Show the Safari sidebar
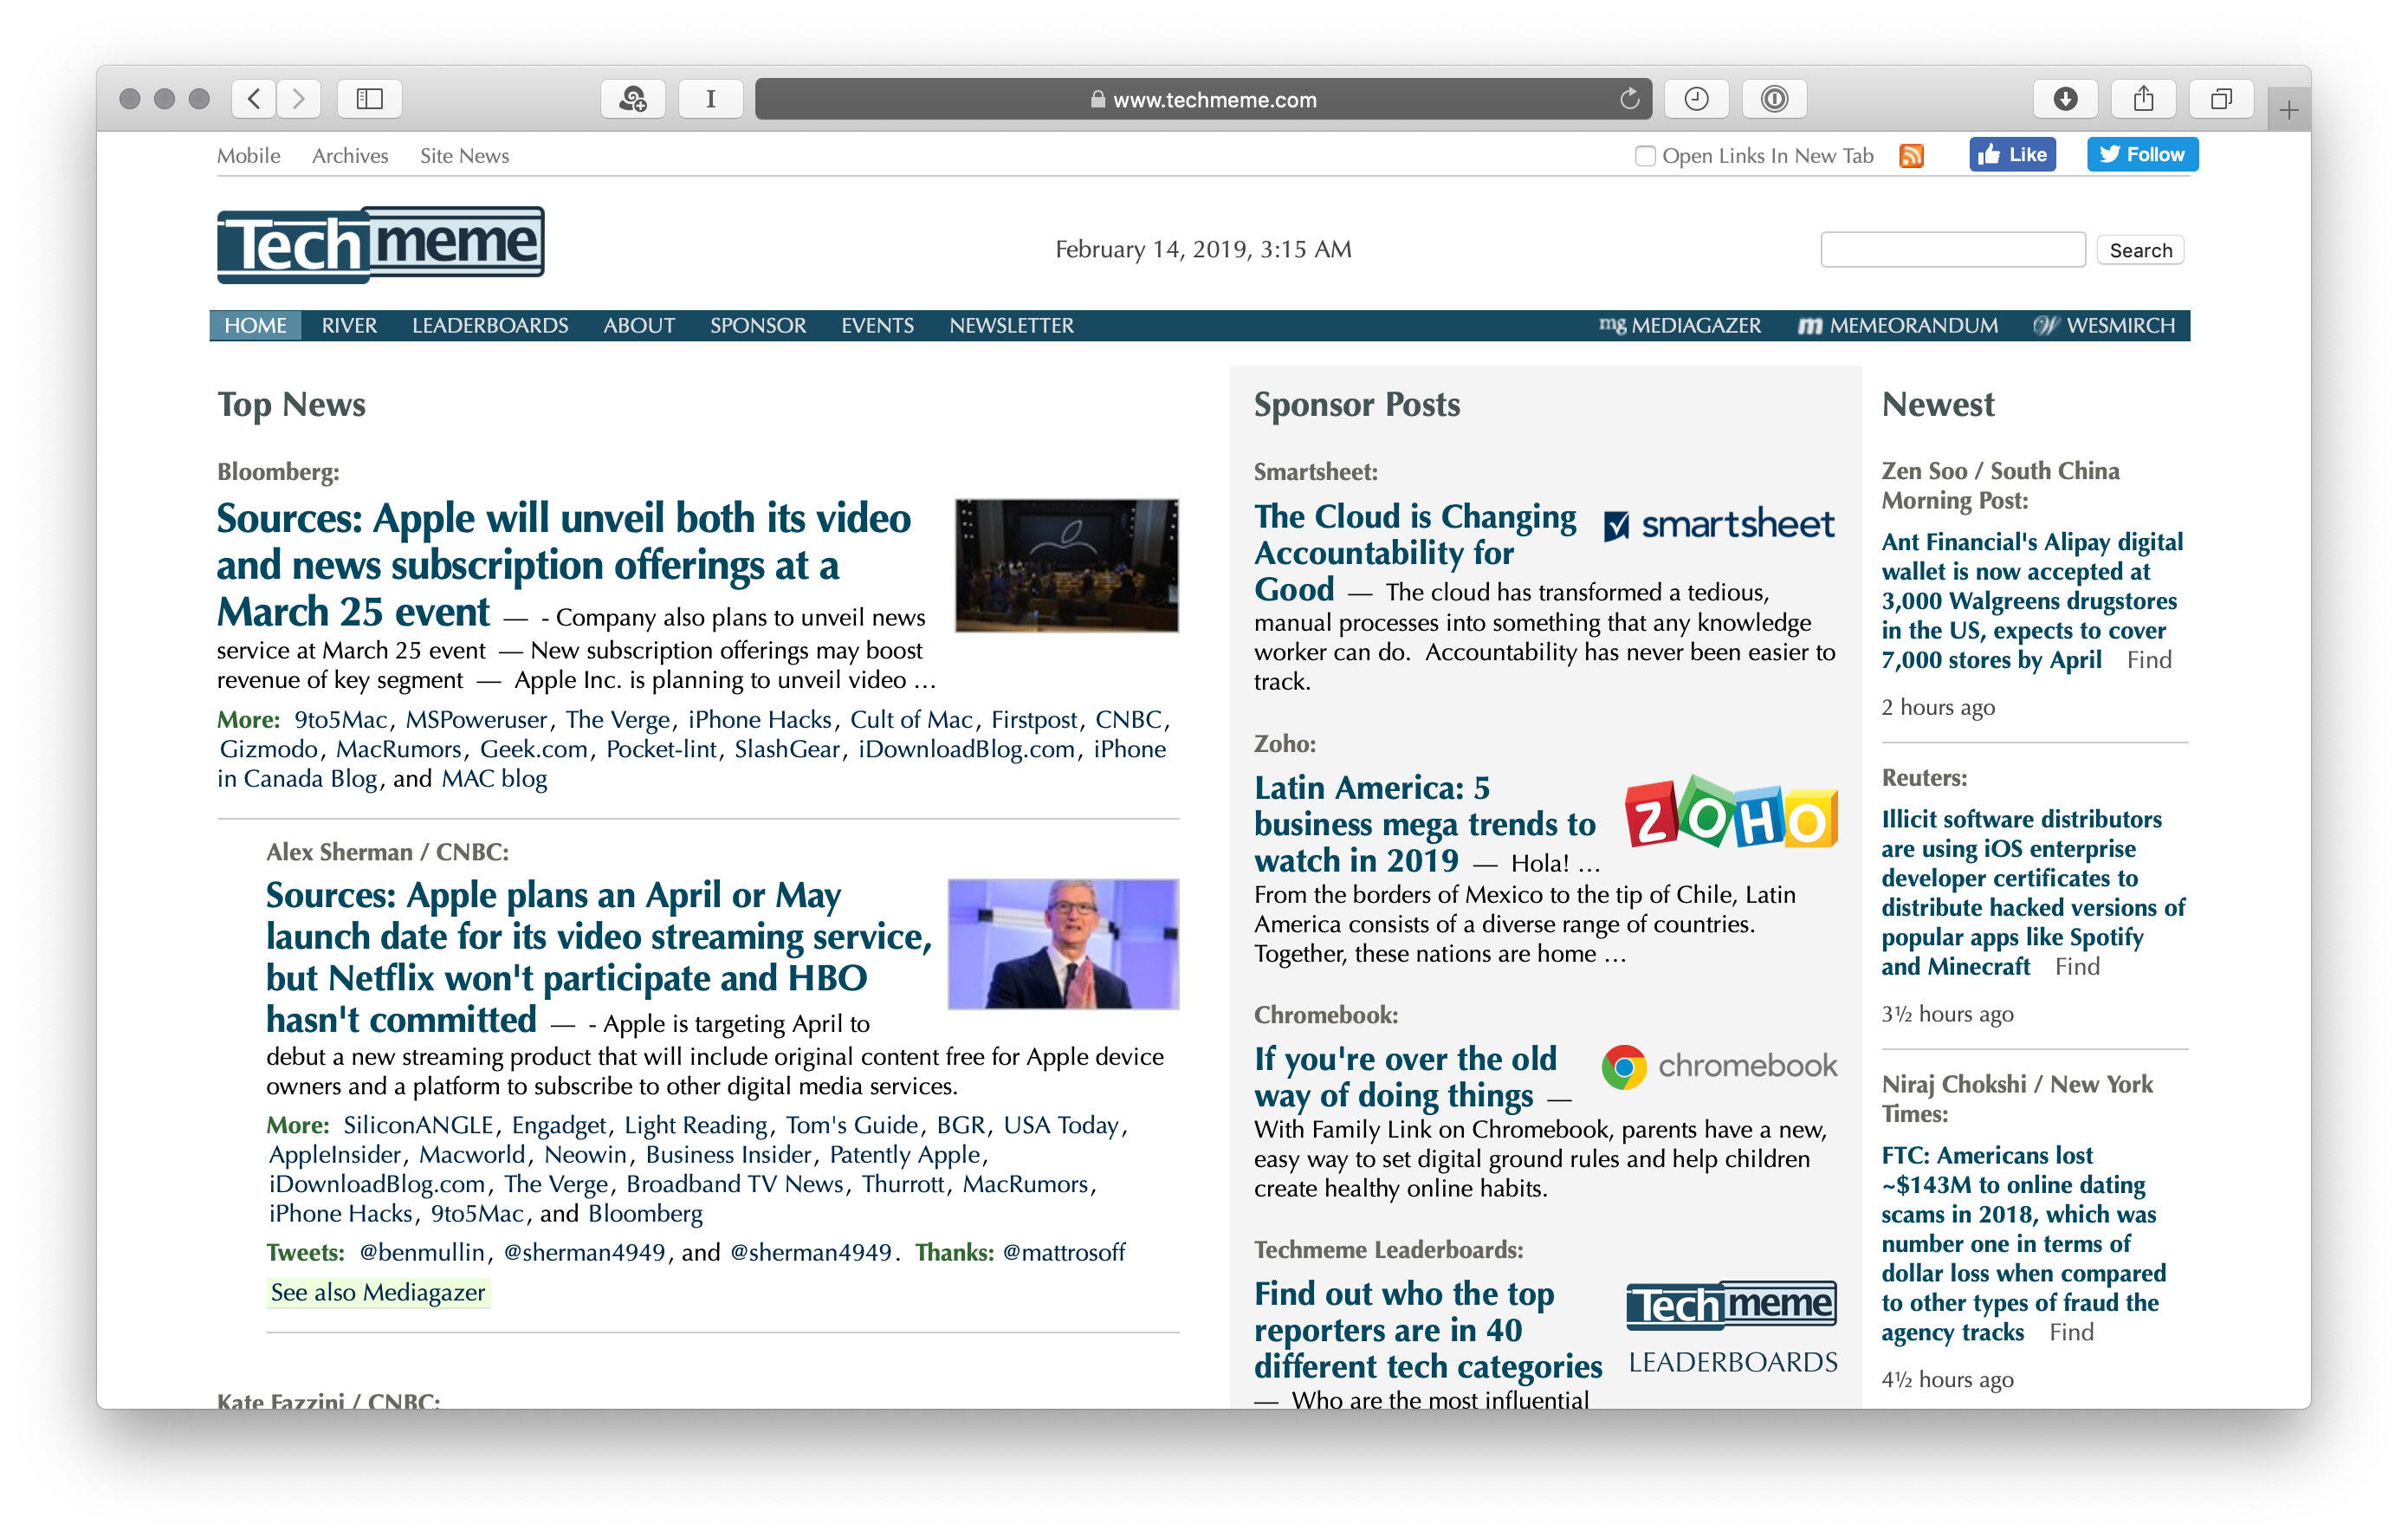The width and height of the screenshot is (2408, 1537). pyautogui.click(x=370, y=98)
